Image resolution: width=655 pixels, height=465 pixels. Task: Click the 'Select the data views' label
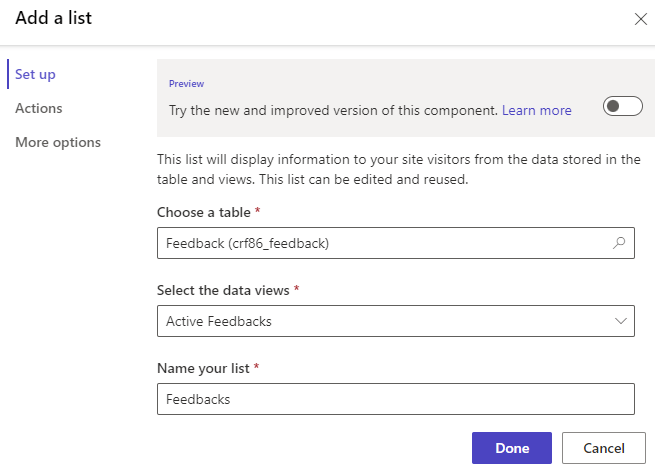(x=226, y=291)
